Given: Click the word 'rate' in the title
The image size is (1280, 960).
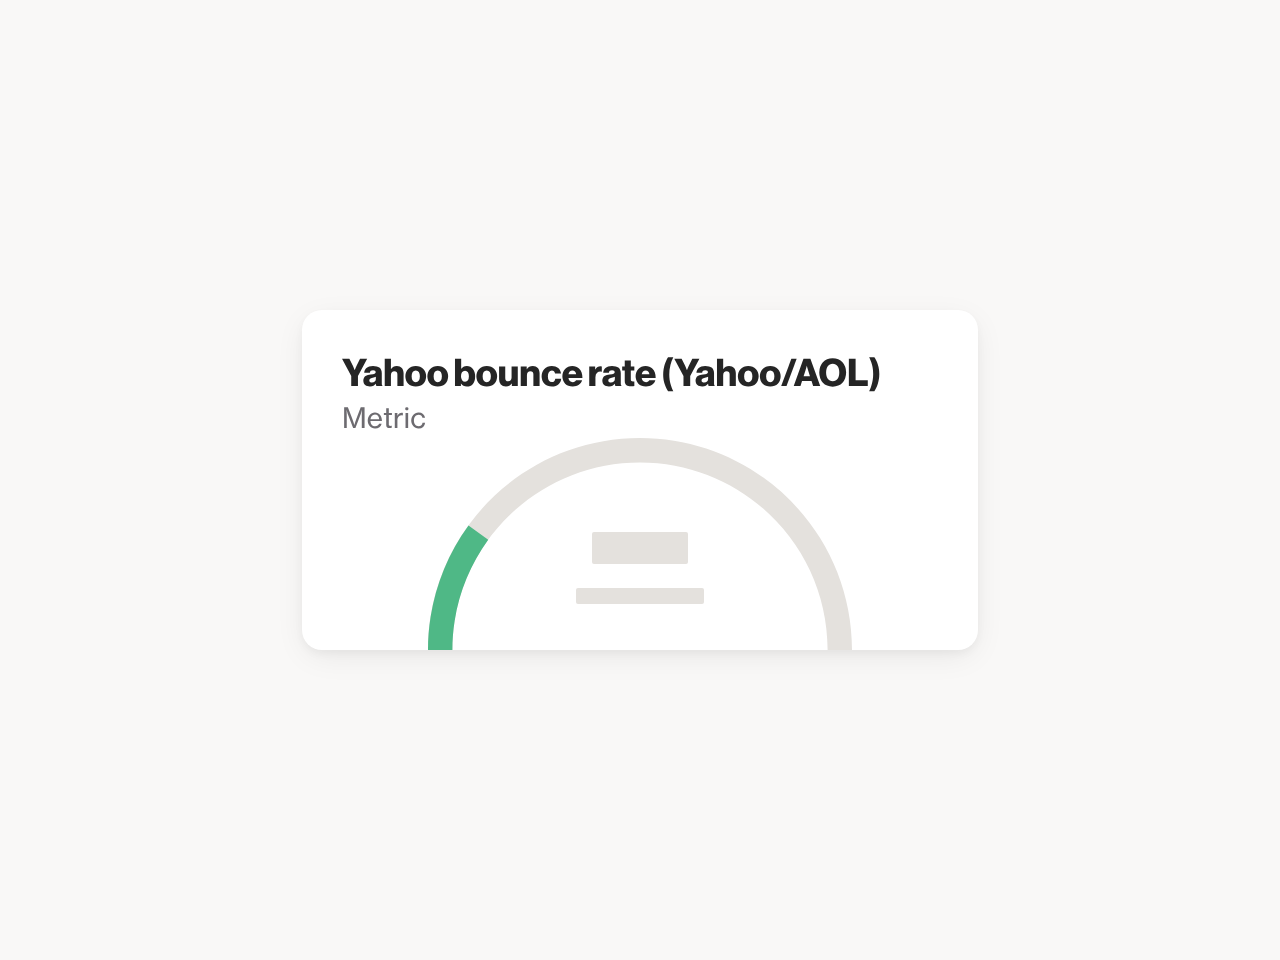Looking at the screenshot, I should point(622,373).
